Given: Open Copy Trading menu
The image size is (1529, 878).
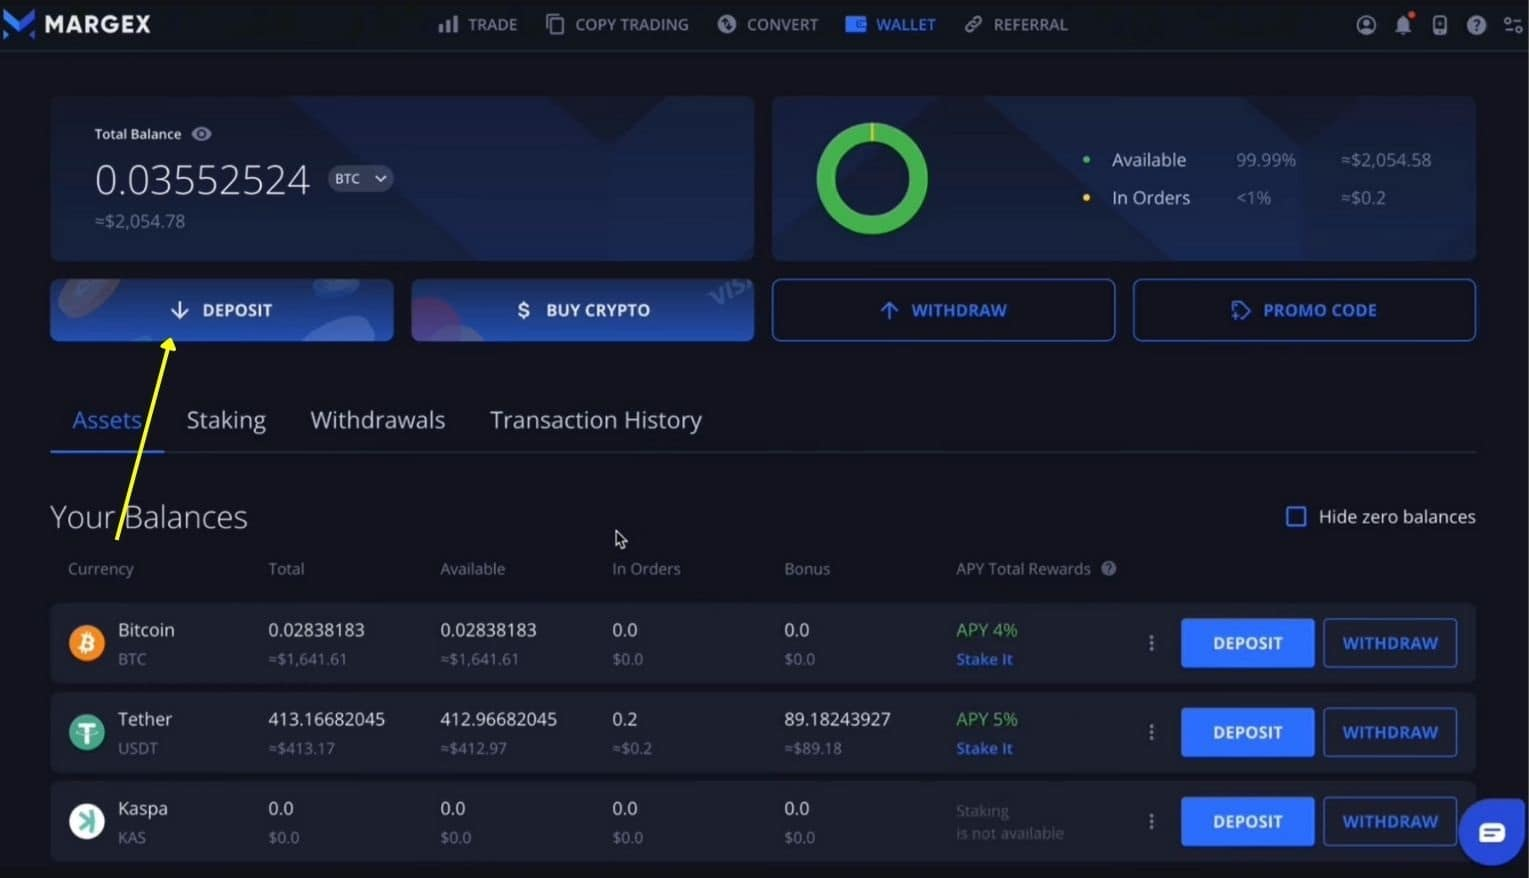Looking at the screenshot, I should 617,24.
